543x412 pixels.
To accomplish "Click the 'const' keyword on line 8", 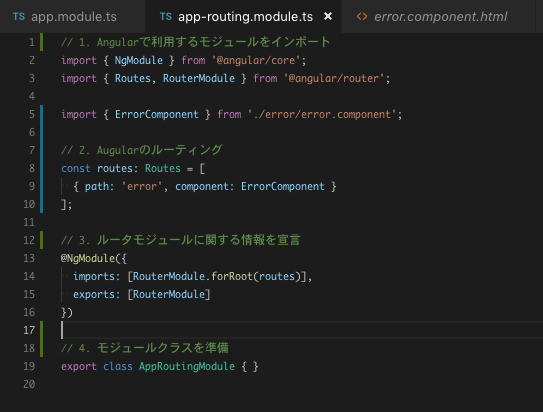I will 76,169.
